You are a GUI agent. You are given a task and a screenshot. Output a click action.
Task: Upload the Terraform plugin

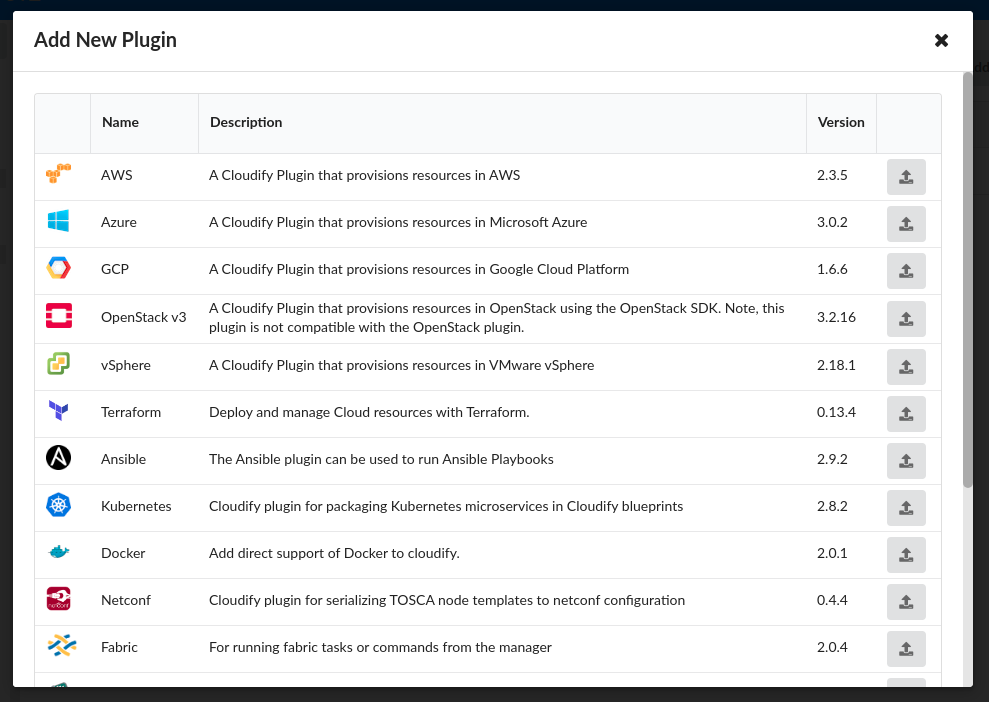[x=906, y=414]
